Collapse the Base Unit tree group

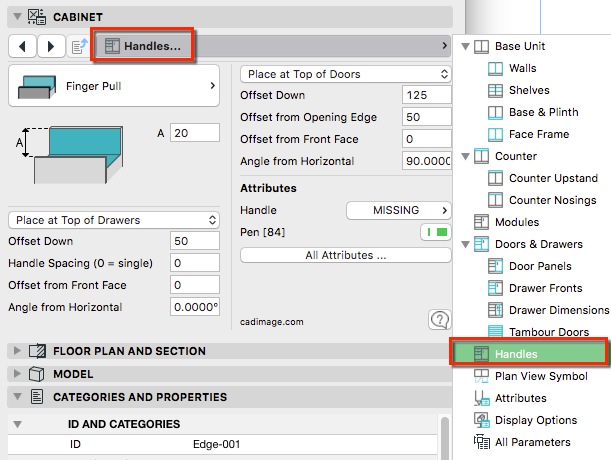466,47
